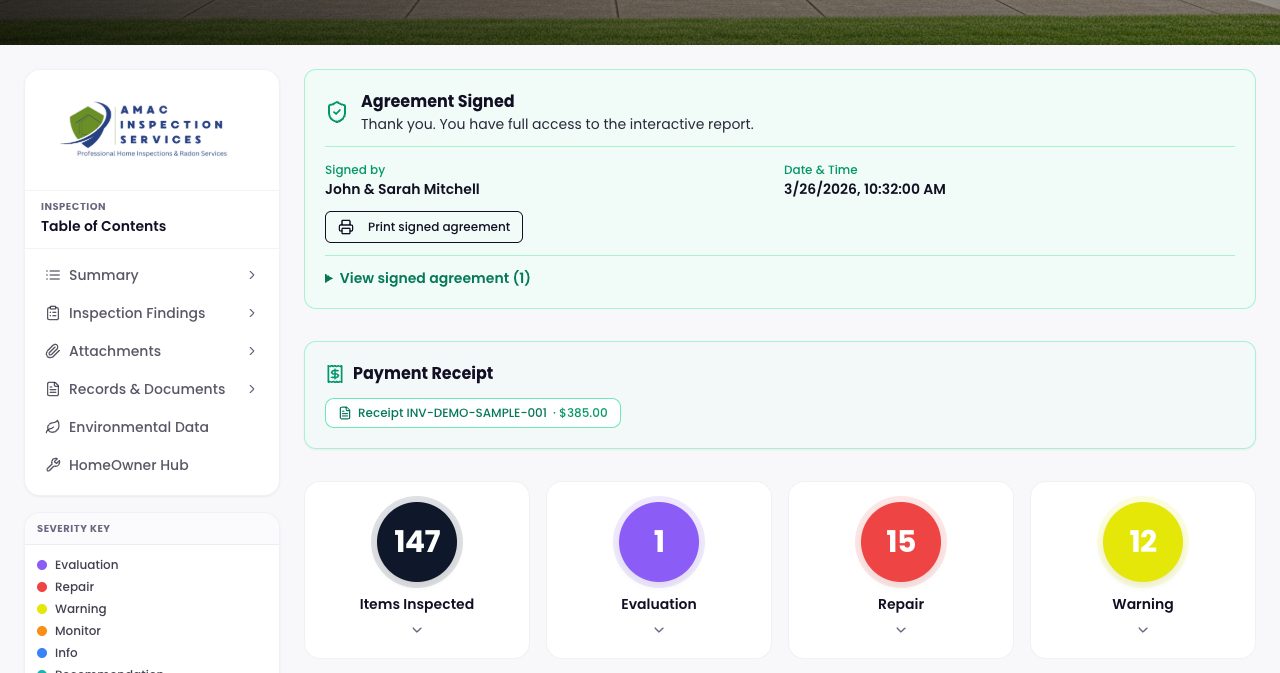Expand the Inspection Findings chevron
This screenshot has width=1280, height=673.
[252, 313]
